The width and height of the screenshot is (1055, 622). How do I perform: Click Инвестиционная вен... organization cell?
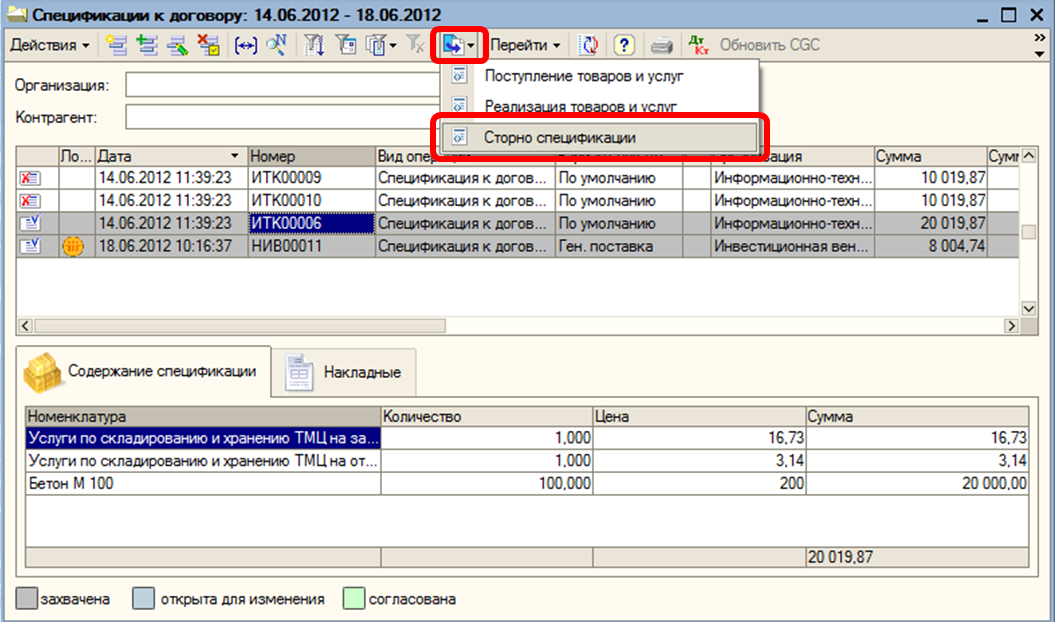click(x=793, y=246)
